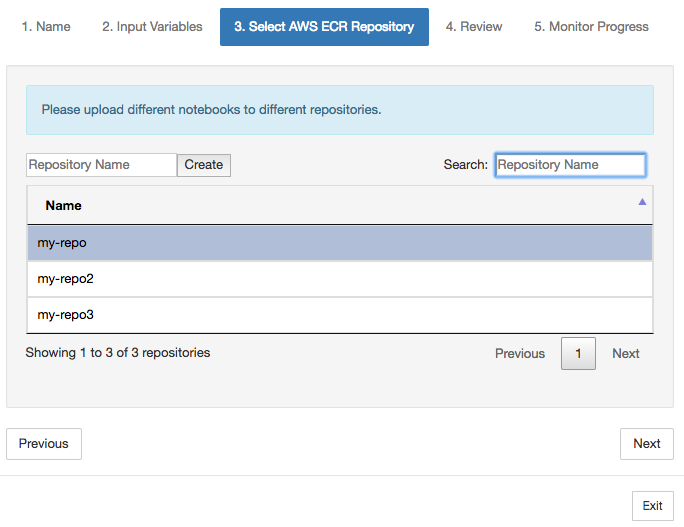
Task: Focus the Search repository name box
Action: click(570, 165)
